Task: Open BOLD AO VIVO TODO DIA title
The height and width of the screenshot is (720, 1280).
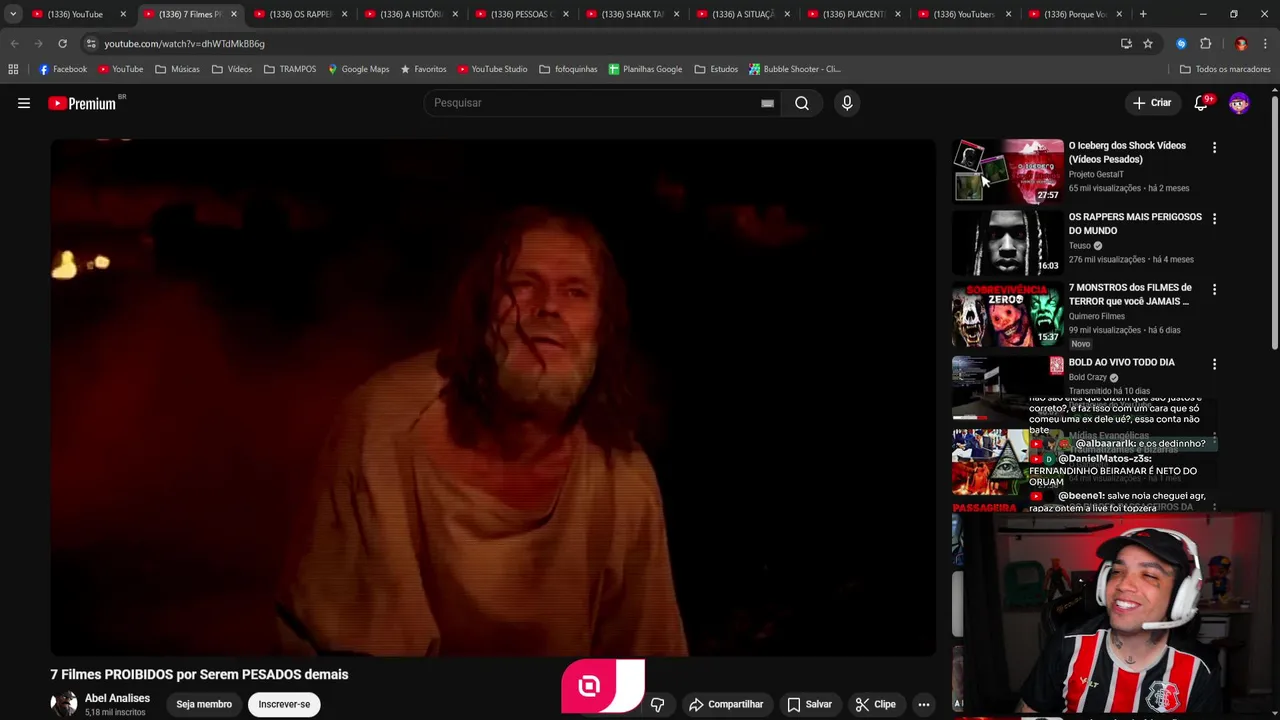Action: pyautogui.click(x=1121, y=362)
